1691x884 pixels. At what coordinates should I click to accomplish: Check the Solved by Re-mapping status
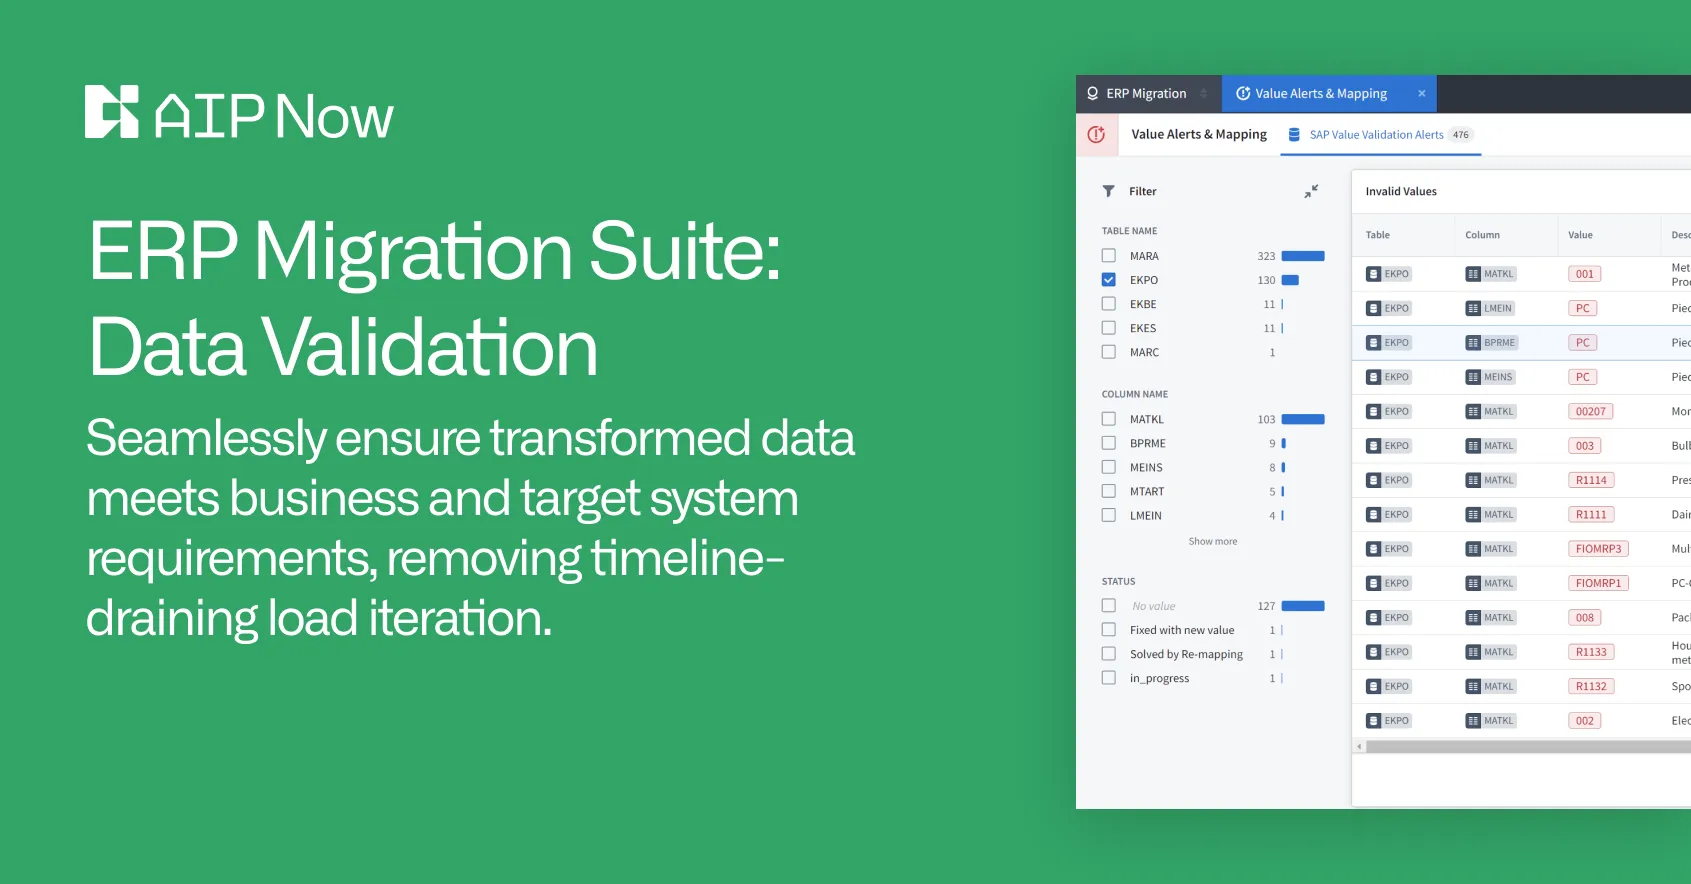point(1108,654)
